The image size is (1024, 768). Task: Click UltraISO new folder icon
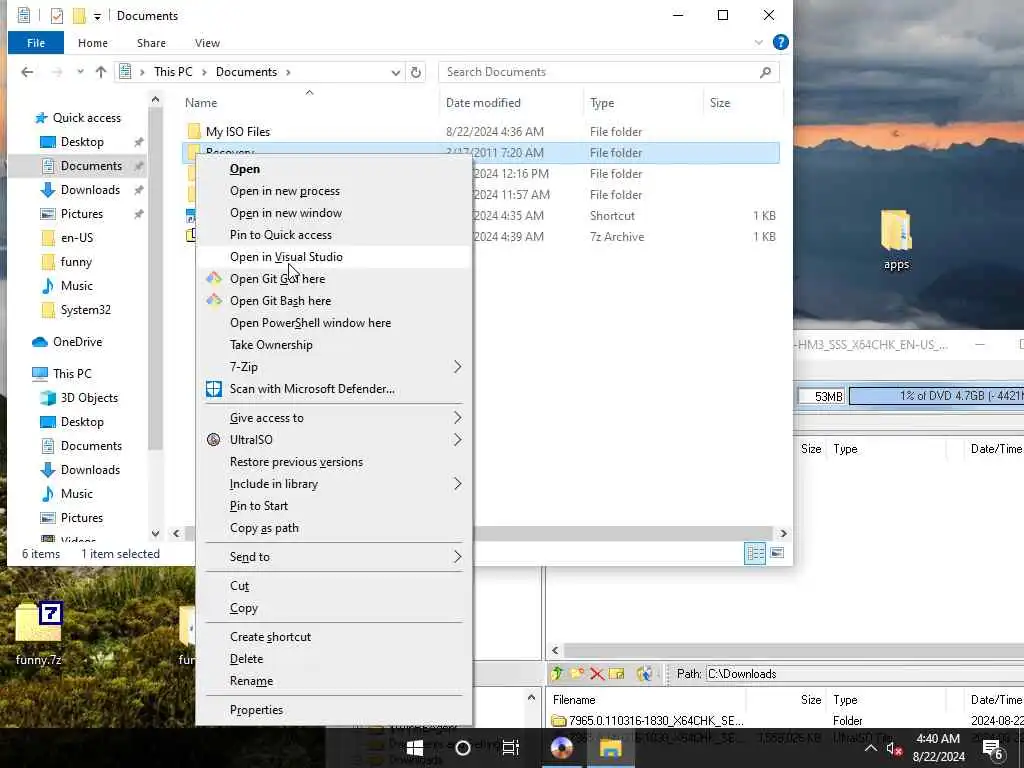(x=577, y=673)
